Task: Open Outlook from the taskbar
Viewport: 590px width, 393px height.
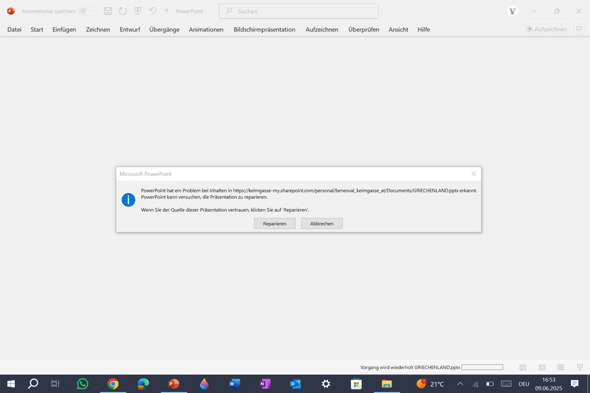Action: 295,384
